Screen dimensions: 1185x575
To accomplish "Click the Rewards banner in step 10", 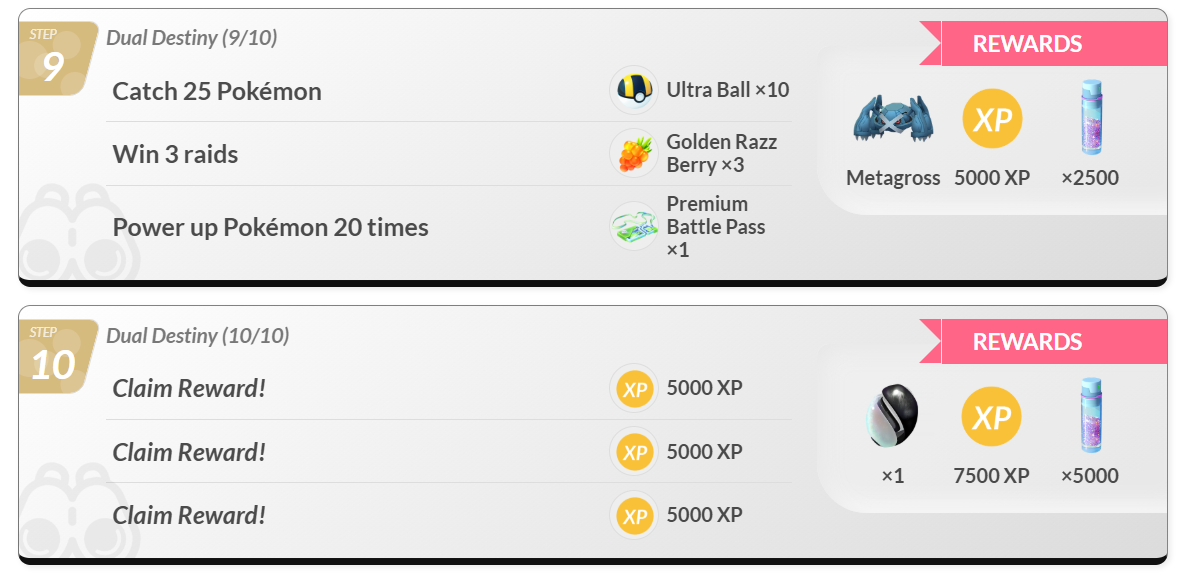I will (x=1043, y=341).
